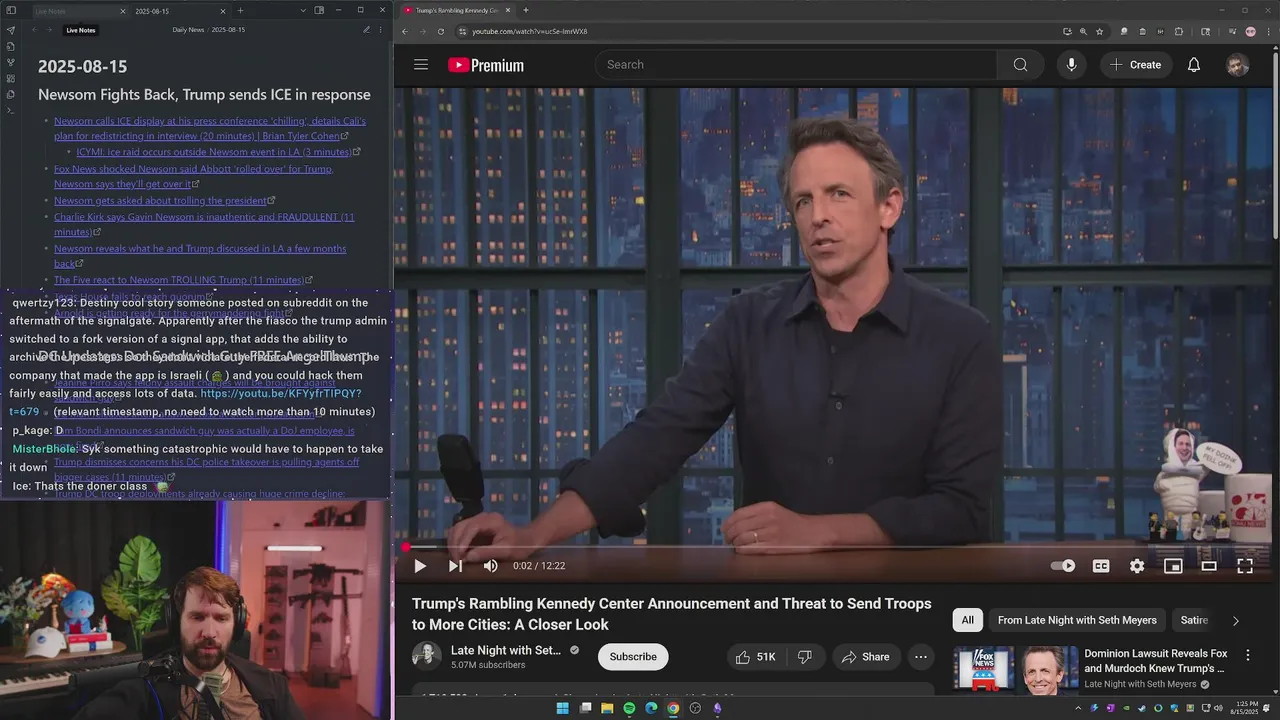Open Spotify from the taskbar

point(629,708)
